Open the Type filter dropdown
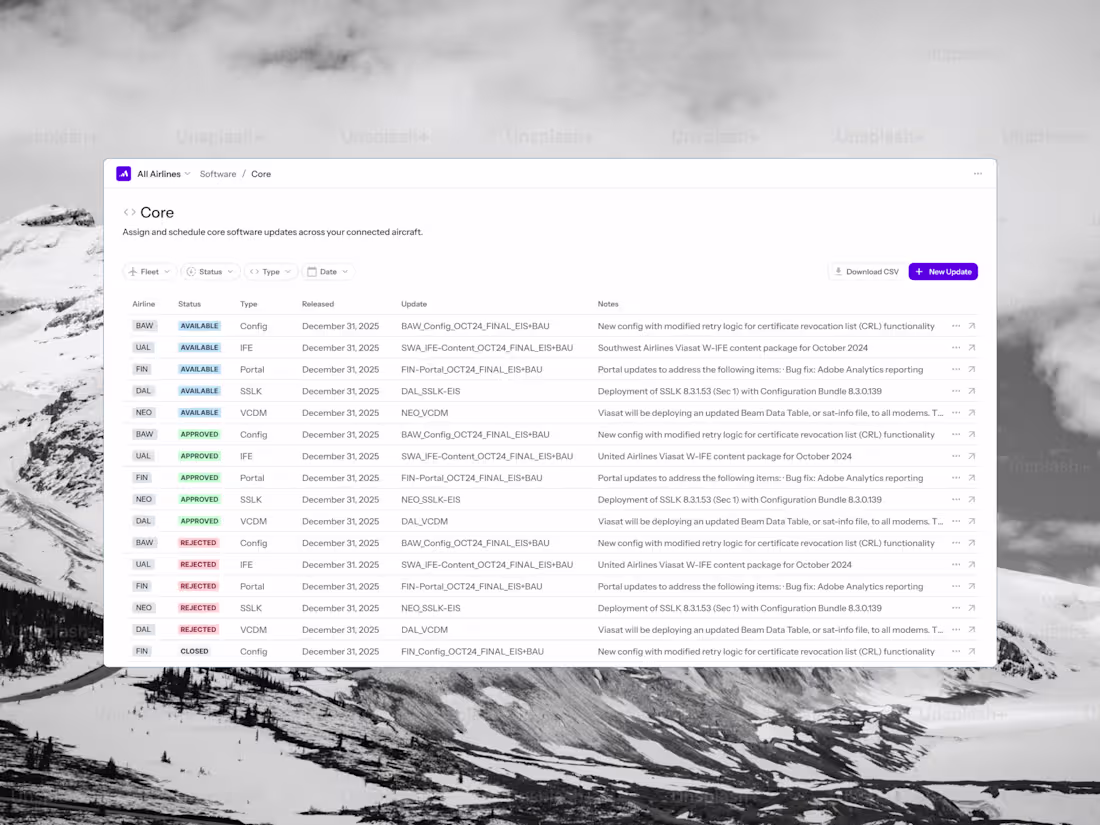1100x825 pixels. coord(270,271)
